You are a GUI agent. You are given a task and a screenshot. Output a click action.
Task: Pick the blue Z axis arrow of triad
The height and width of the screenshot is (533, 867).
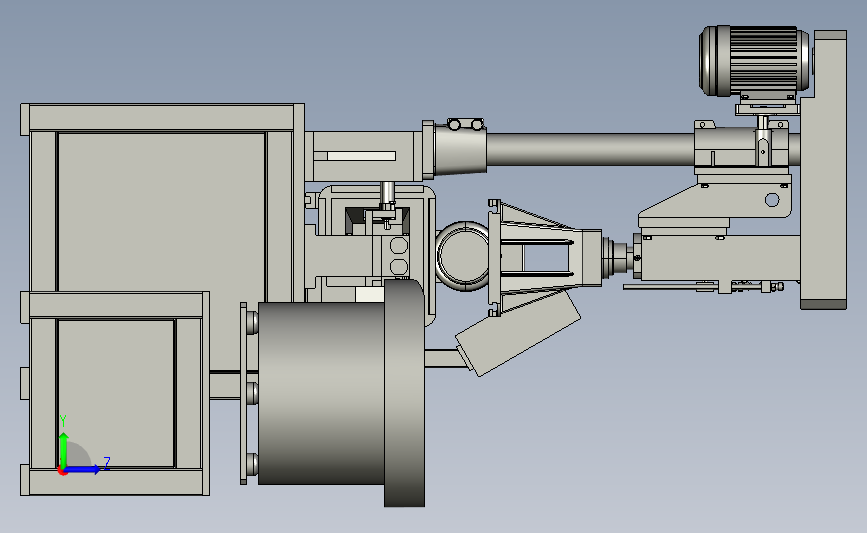click(83, 469)
